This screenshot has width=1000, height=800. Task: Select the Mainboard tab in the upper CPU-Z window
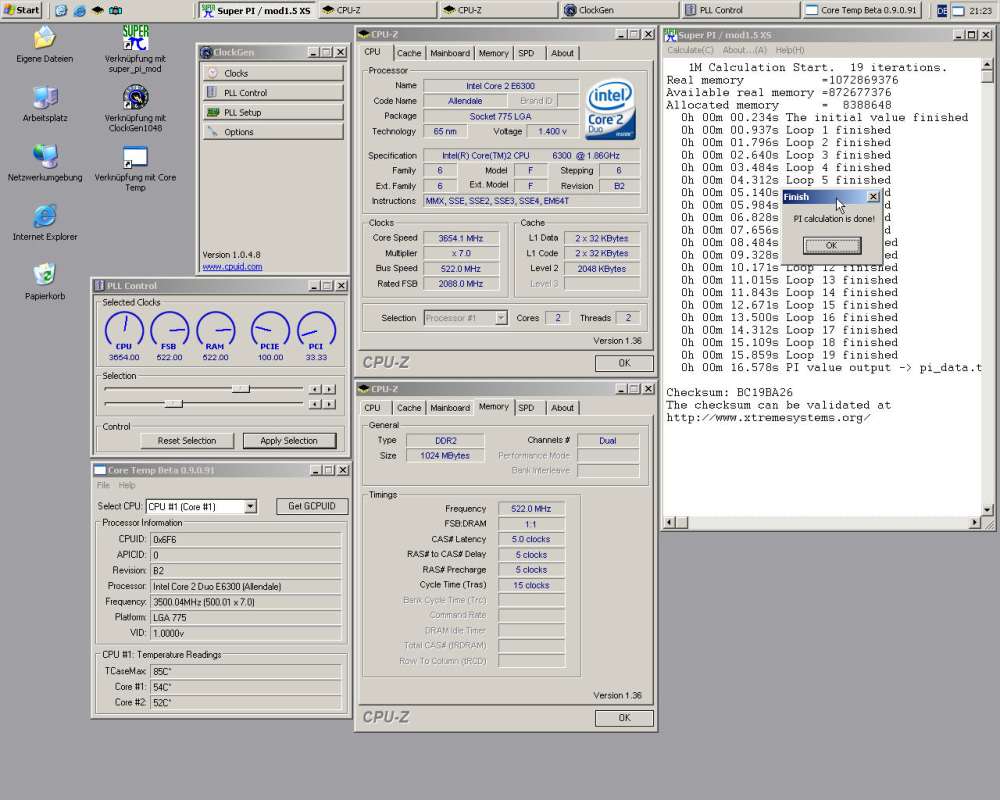[450, 53]
